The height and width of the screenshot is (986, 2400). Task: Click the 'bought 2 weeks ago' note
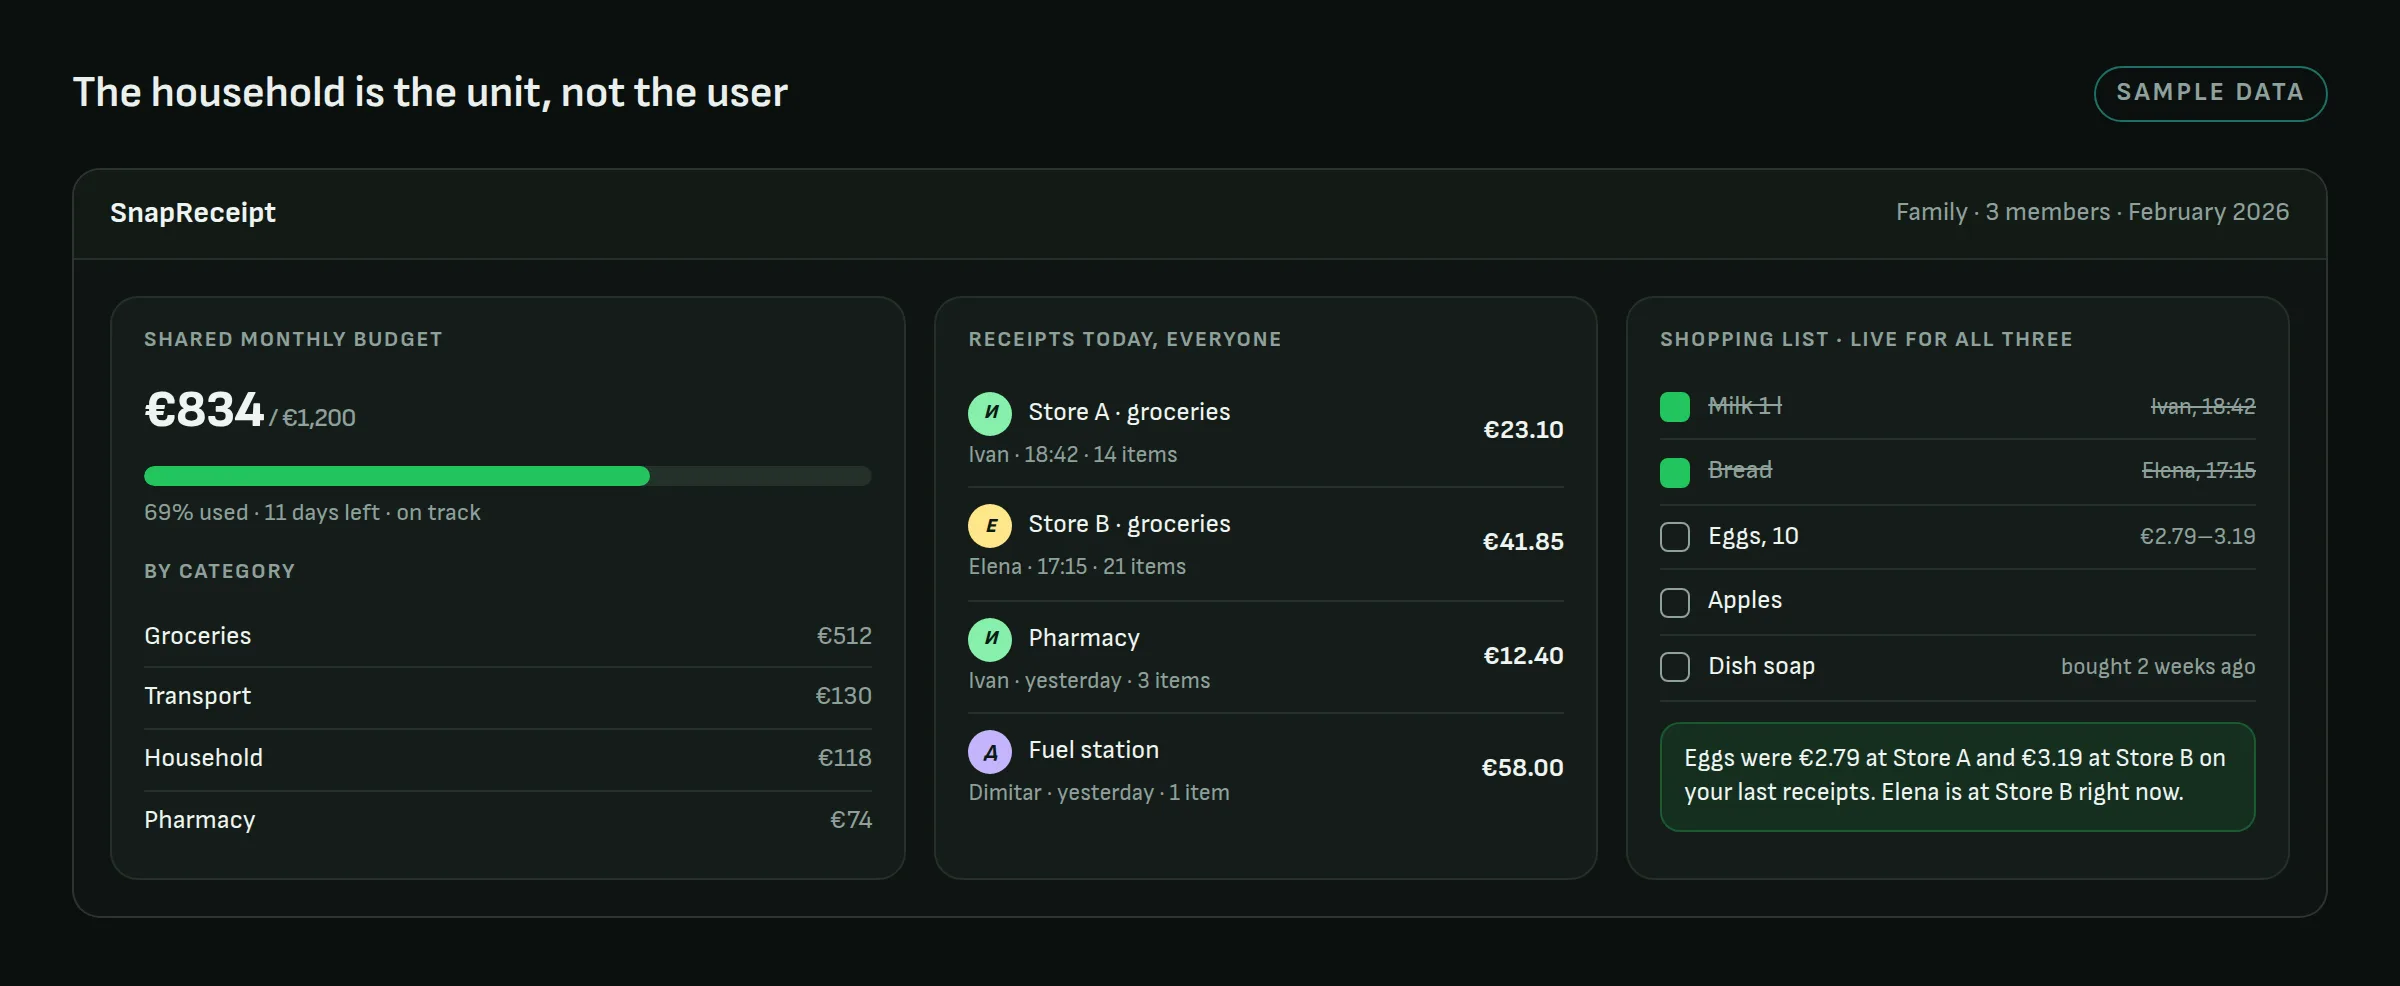coord(2158,667)
